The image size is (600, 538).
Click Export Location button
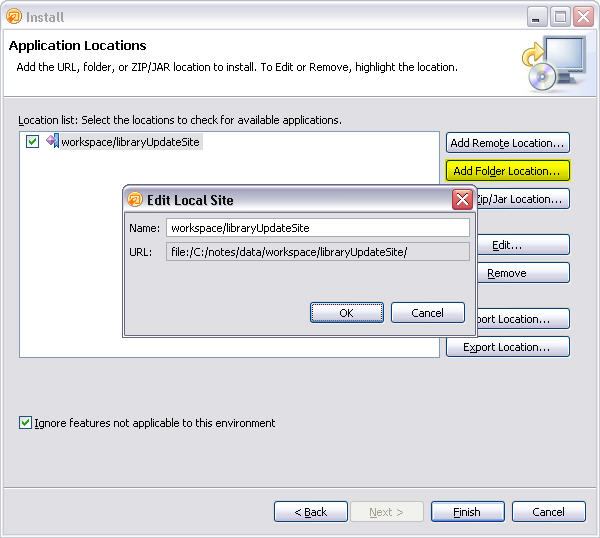tap(508, 347)
